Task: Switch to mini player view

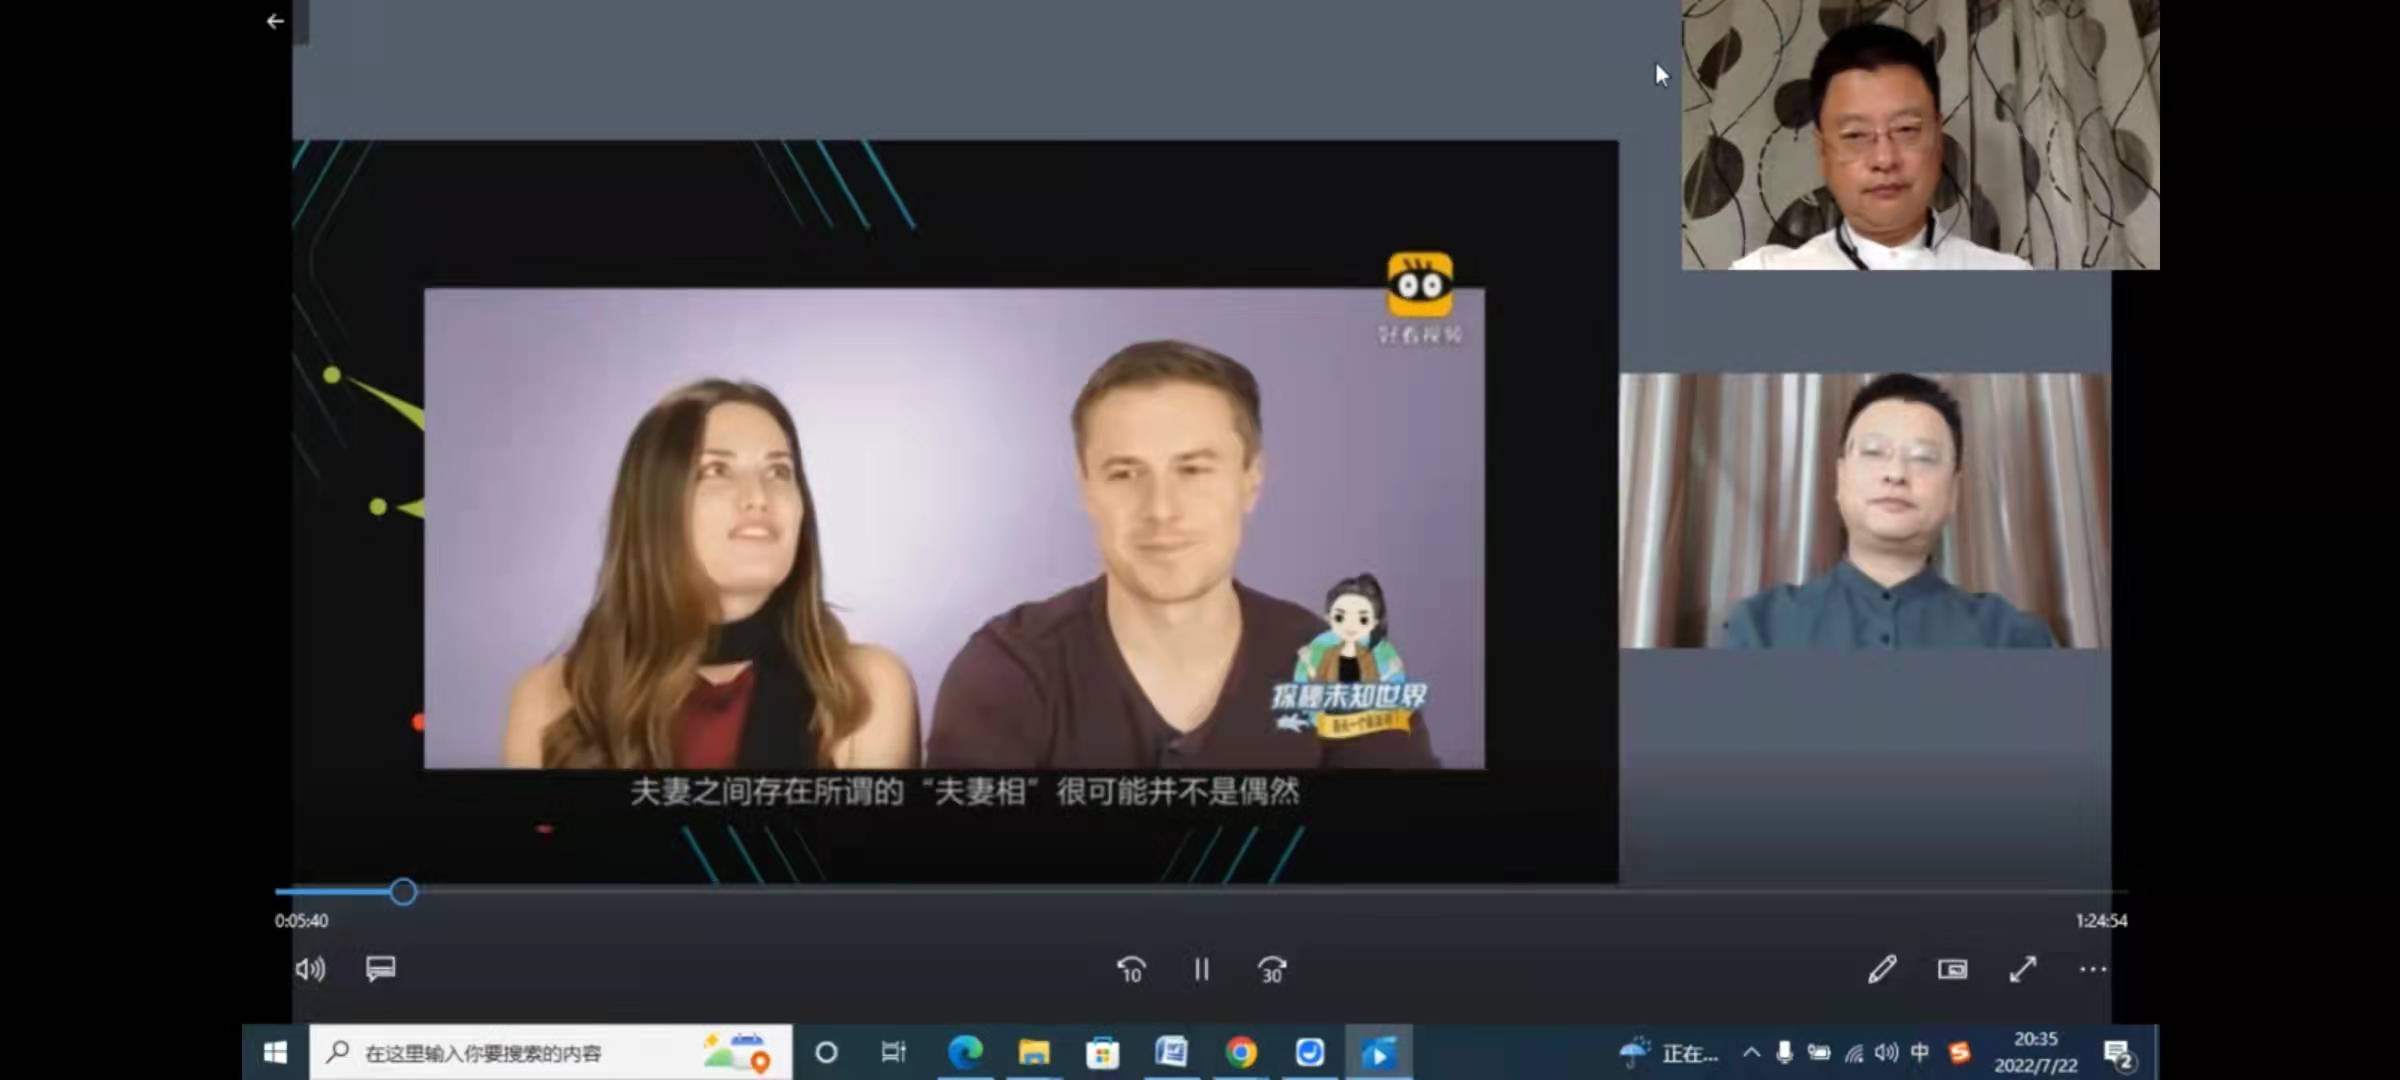Action: [1952, 969]
